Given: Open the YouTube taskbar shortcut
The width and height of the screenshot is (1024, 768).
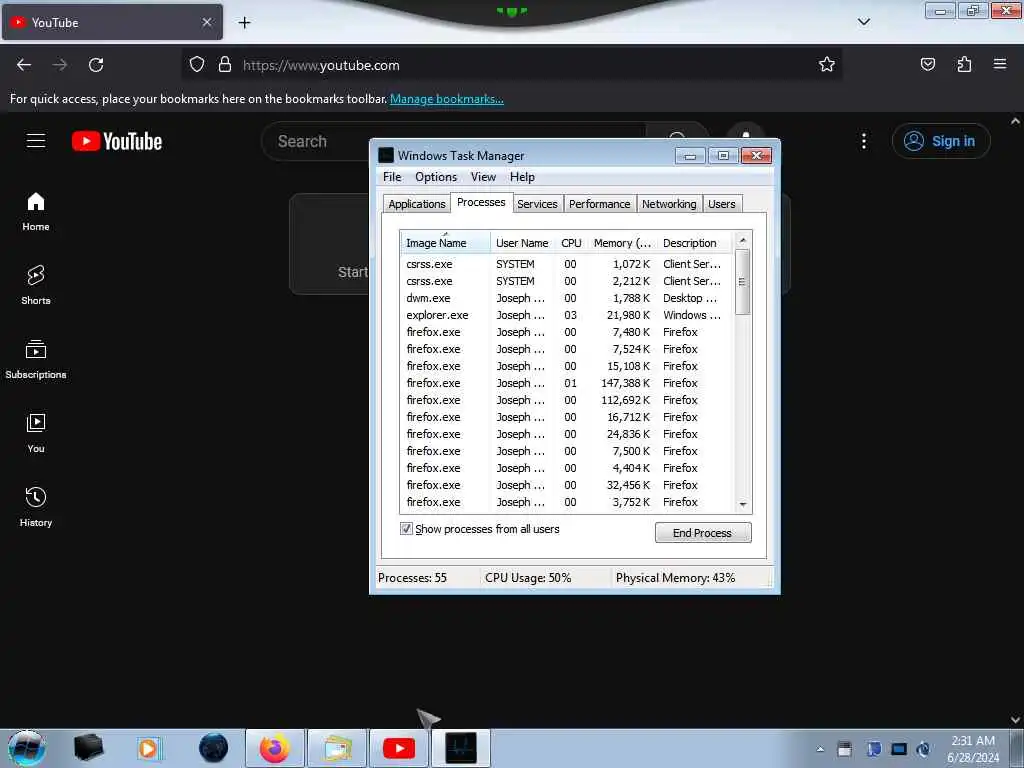Looking at the screenshot, I should tap(398, 748).
